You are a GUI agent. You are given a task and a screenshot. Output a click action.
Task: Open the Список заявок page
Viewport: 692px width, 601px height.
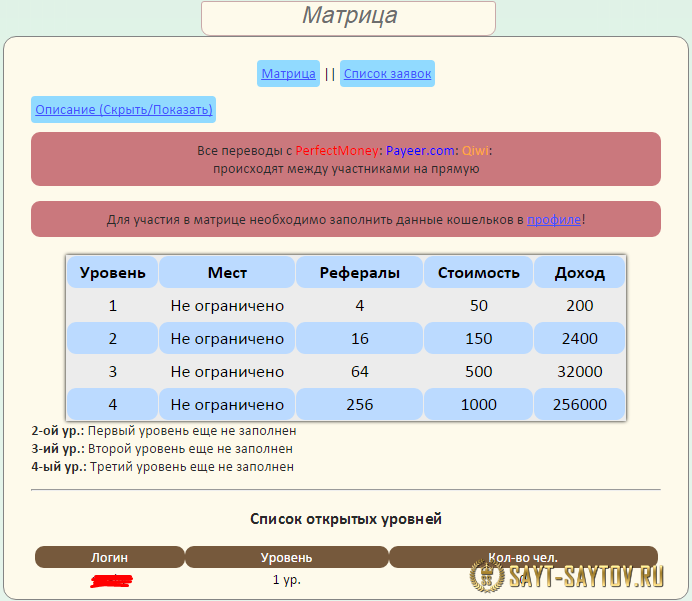[387, 74]
